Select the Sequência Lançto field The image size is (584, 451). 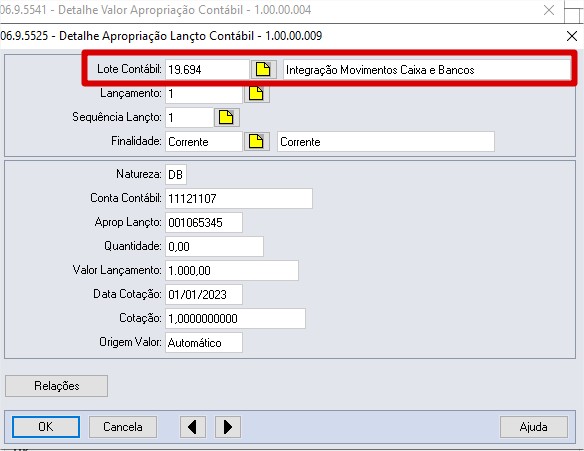[189, 118]
